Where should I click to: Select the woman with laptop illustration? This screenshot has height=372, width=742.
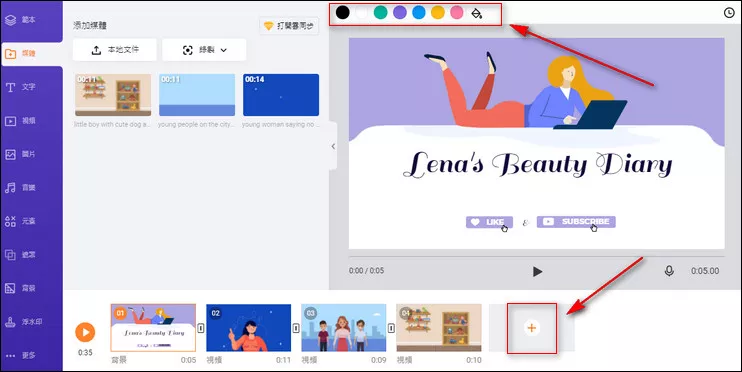525,90
